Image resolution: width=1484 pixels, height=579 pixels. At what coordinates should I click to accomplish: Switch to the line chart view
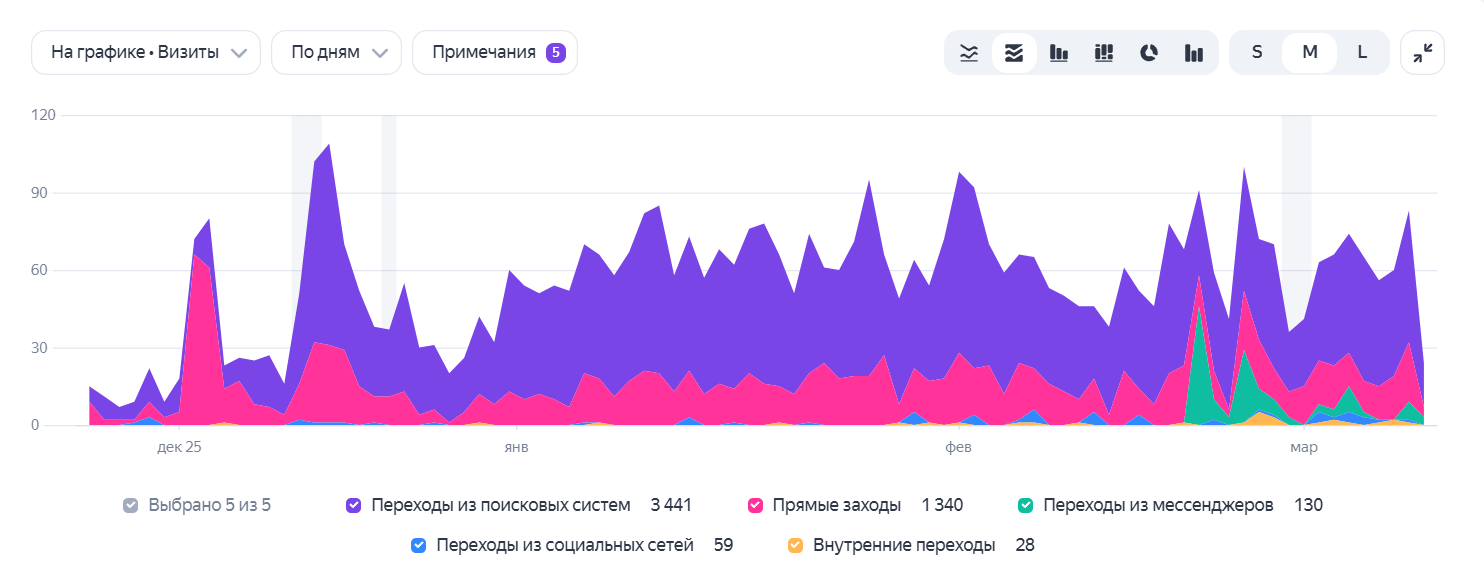968,52
